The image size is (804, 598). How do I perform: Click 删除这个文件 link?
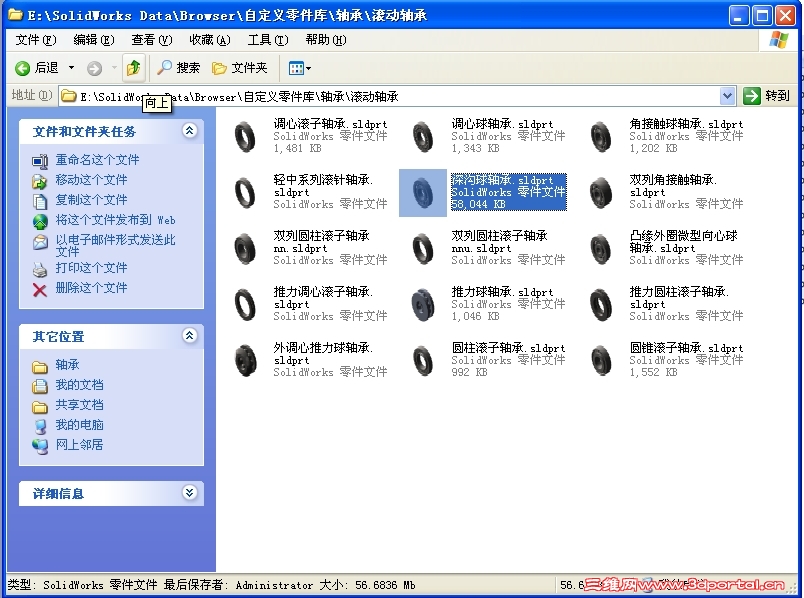pos(91,288)
